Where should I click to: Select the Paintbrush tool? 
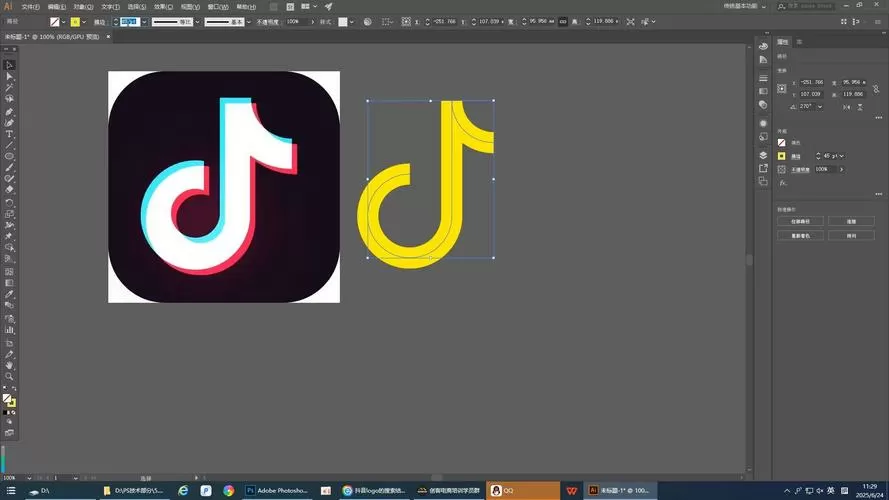coord(9,168)
